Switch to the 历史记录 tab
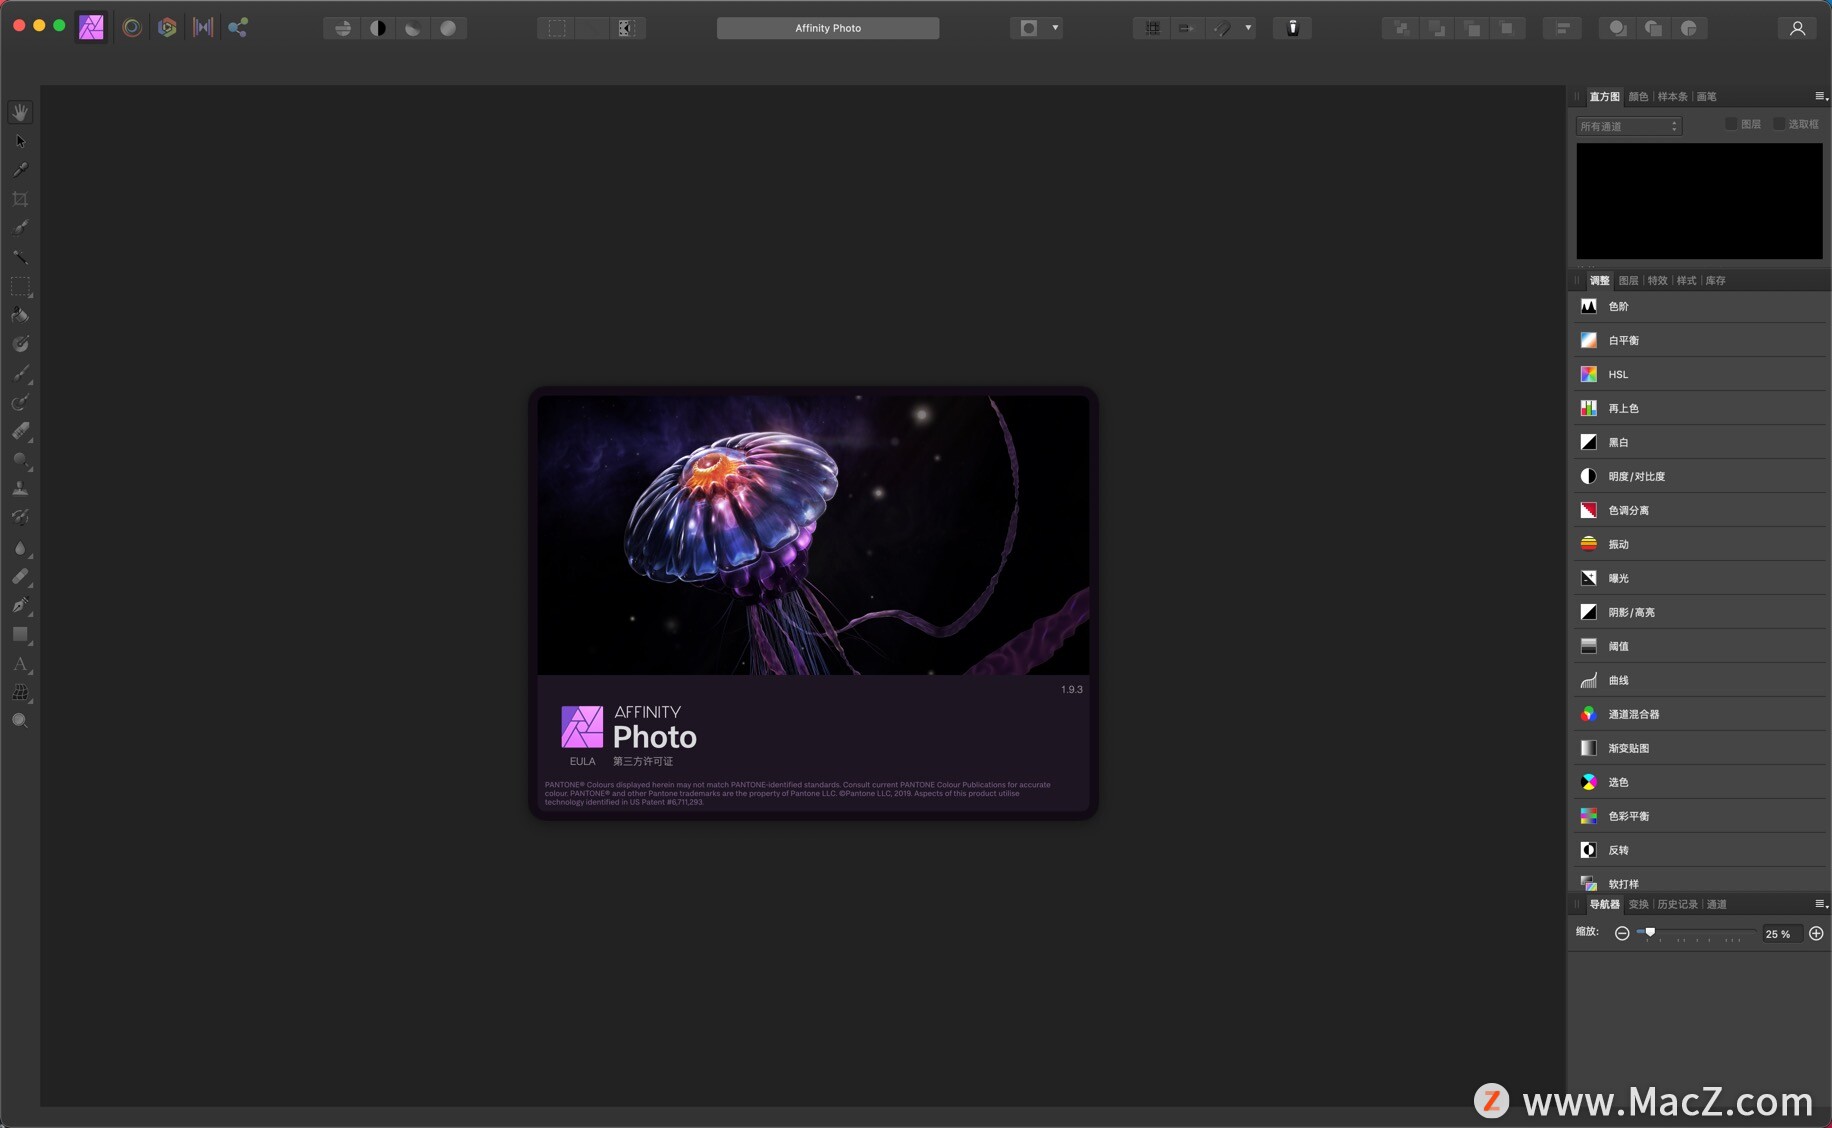 tap(1677, 905)
